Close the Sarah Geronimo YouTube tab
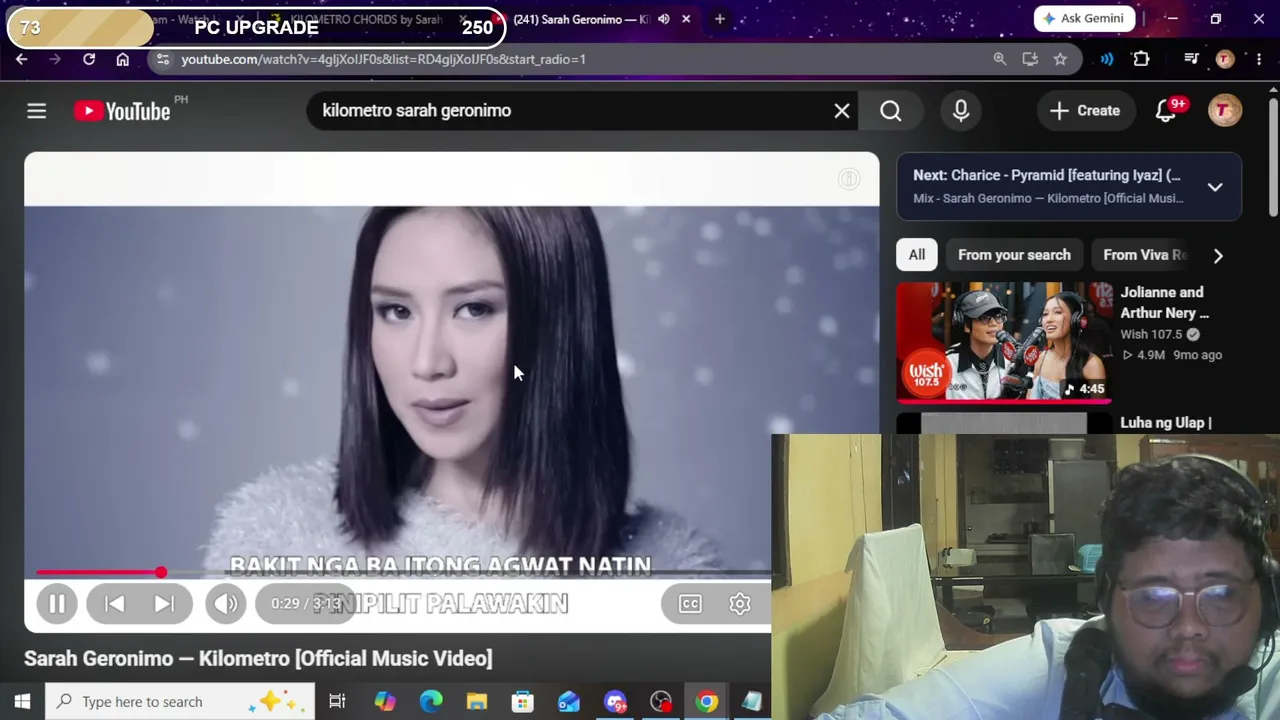The image size is (1280, 720). point(686,19)
